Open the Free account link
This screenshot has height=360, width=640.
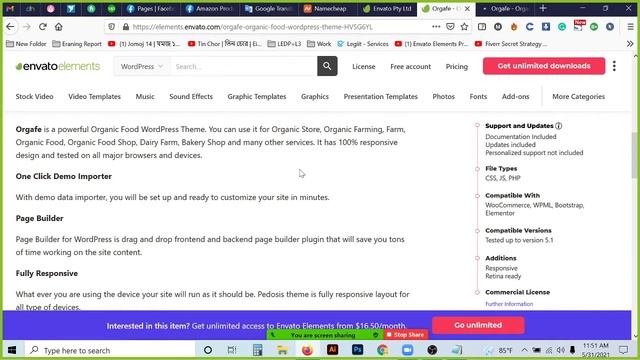tap(411, 67)
